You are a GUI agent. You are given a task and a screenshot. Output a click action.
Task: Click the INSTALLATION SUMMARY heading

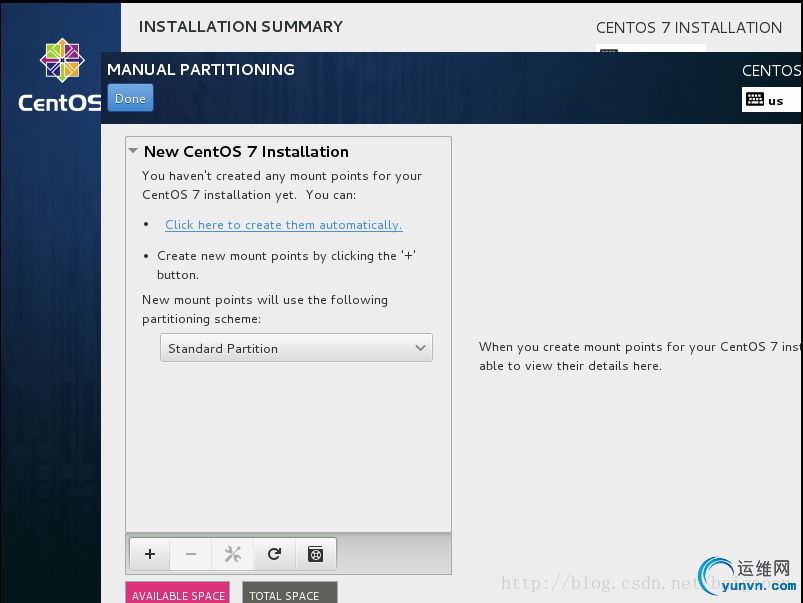click(x=241, y=26)
